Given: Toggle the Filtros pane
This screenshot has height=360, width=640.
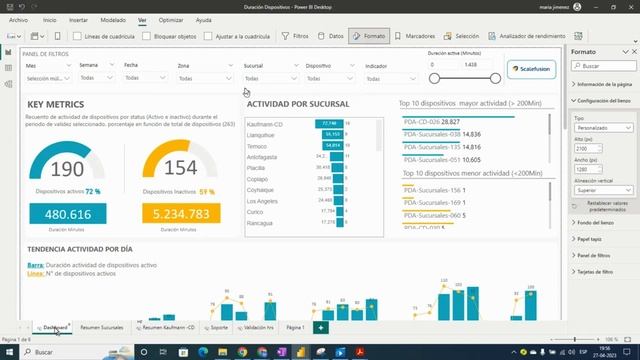Looking at the screenshot, I should 296,36.
